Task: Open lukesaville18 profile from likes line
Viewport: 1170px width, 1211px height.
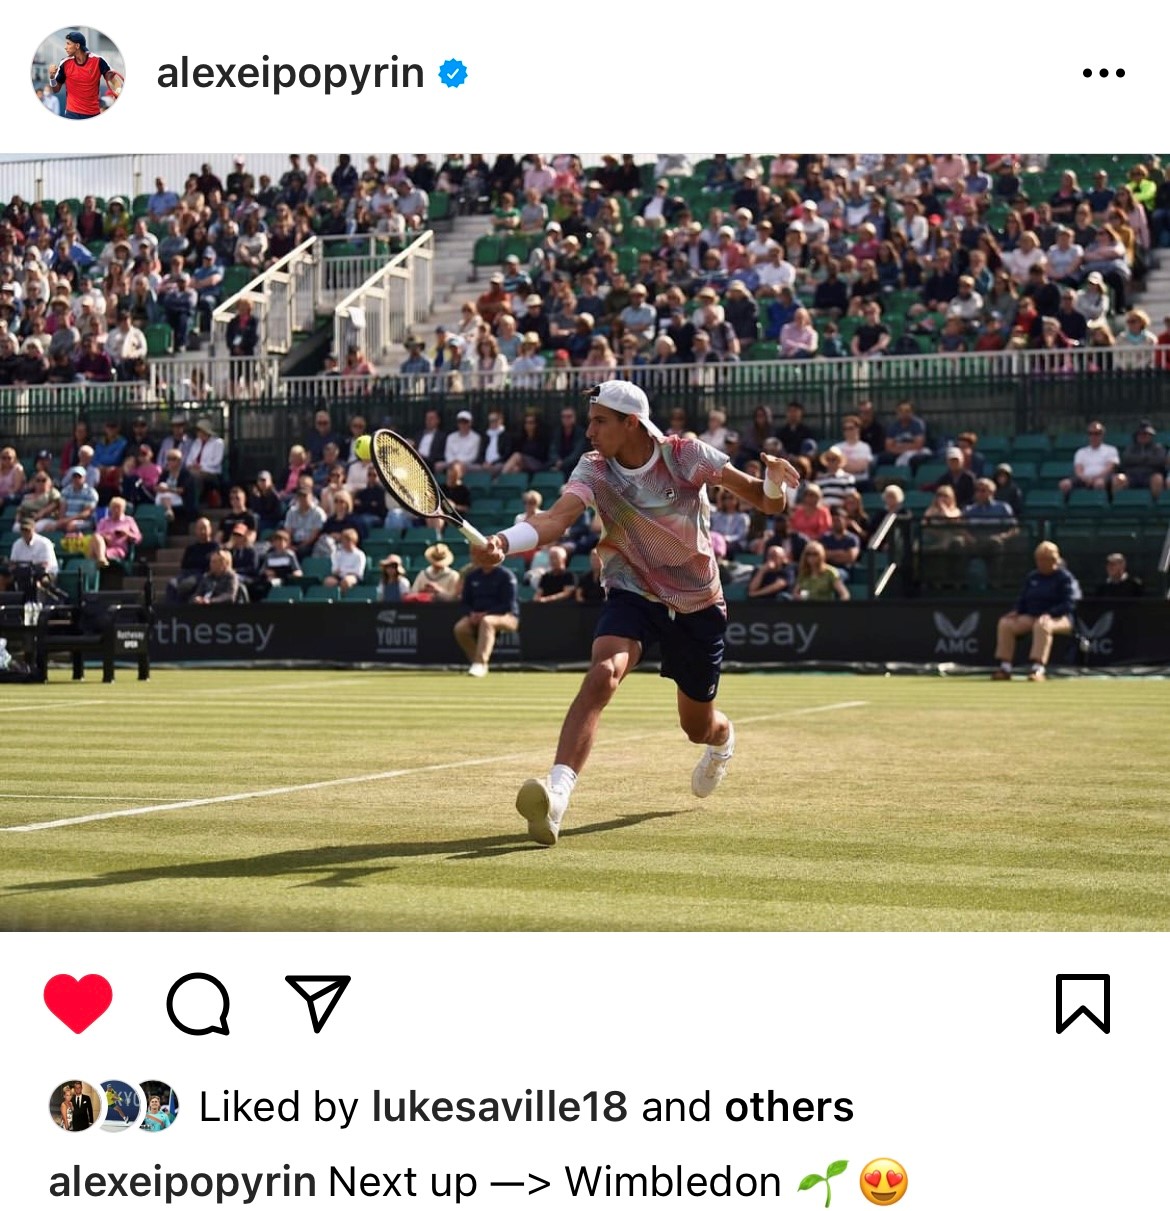Action: [499, 1107]
